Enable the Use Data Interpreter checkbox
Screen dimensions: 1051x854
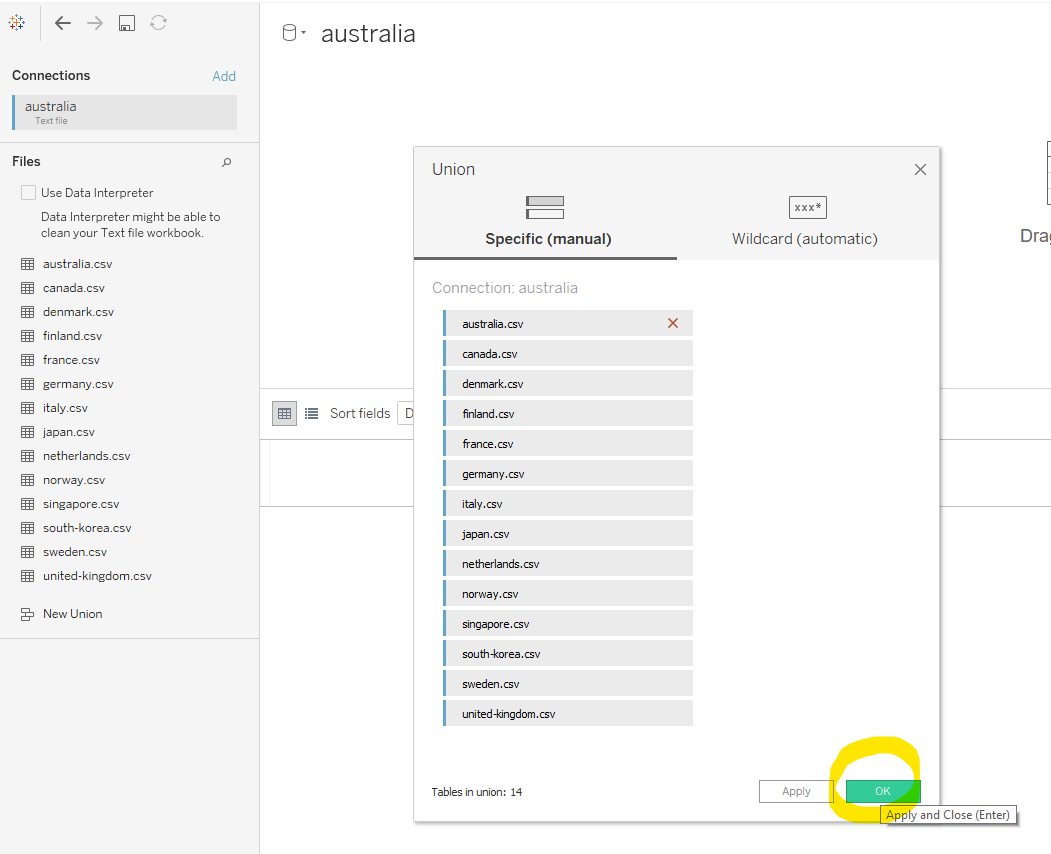click(26, 192)
